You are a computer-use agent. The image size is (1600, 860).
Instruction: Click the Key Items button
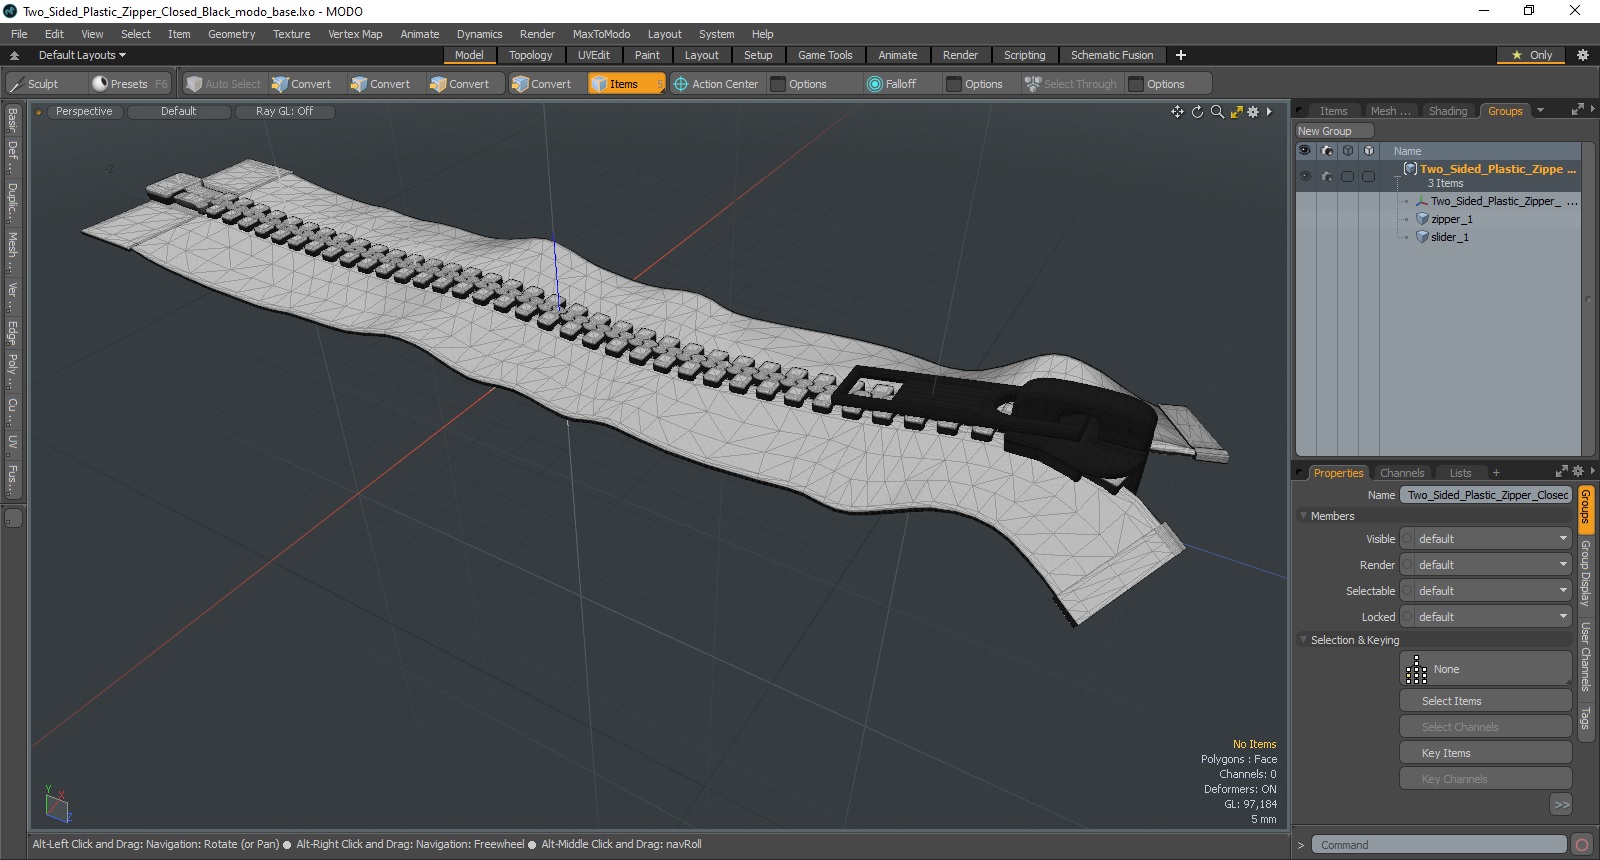1485,753
